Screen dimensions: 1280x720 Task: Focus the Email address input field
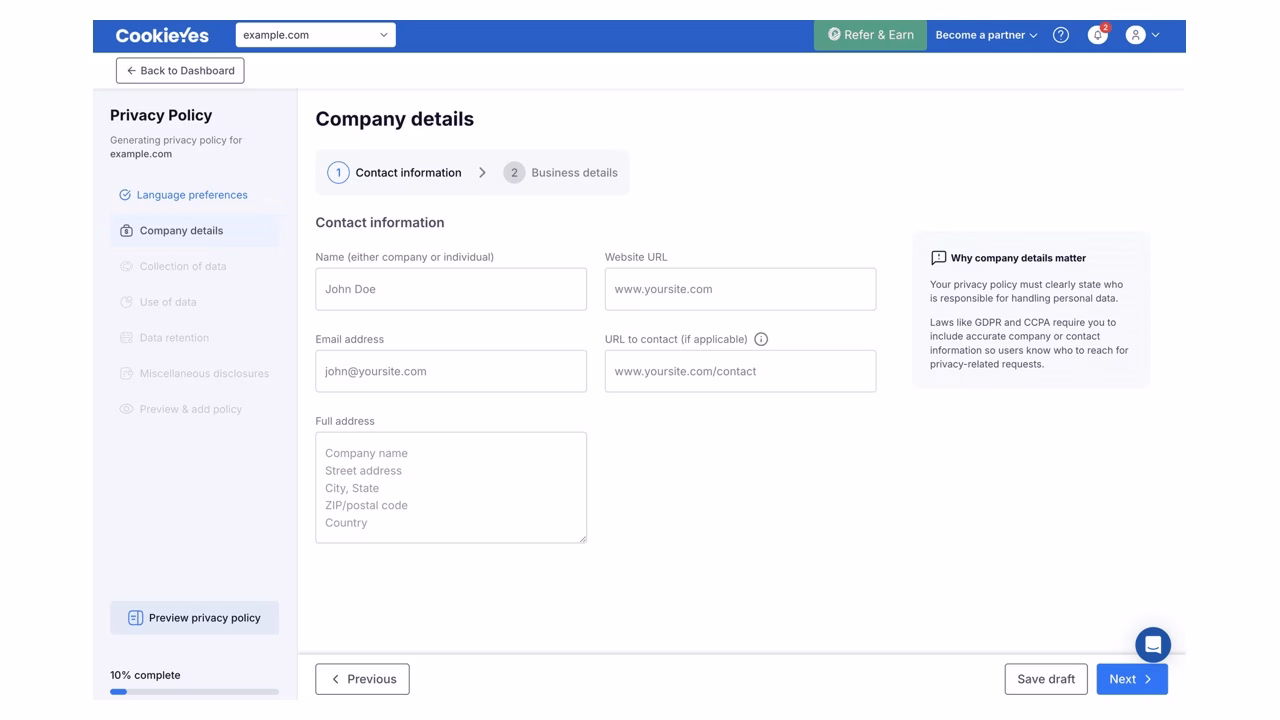pyautogui.click(x=451, y=371)
